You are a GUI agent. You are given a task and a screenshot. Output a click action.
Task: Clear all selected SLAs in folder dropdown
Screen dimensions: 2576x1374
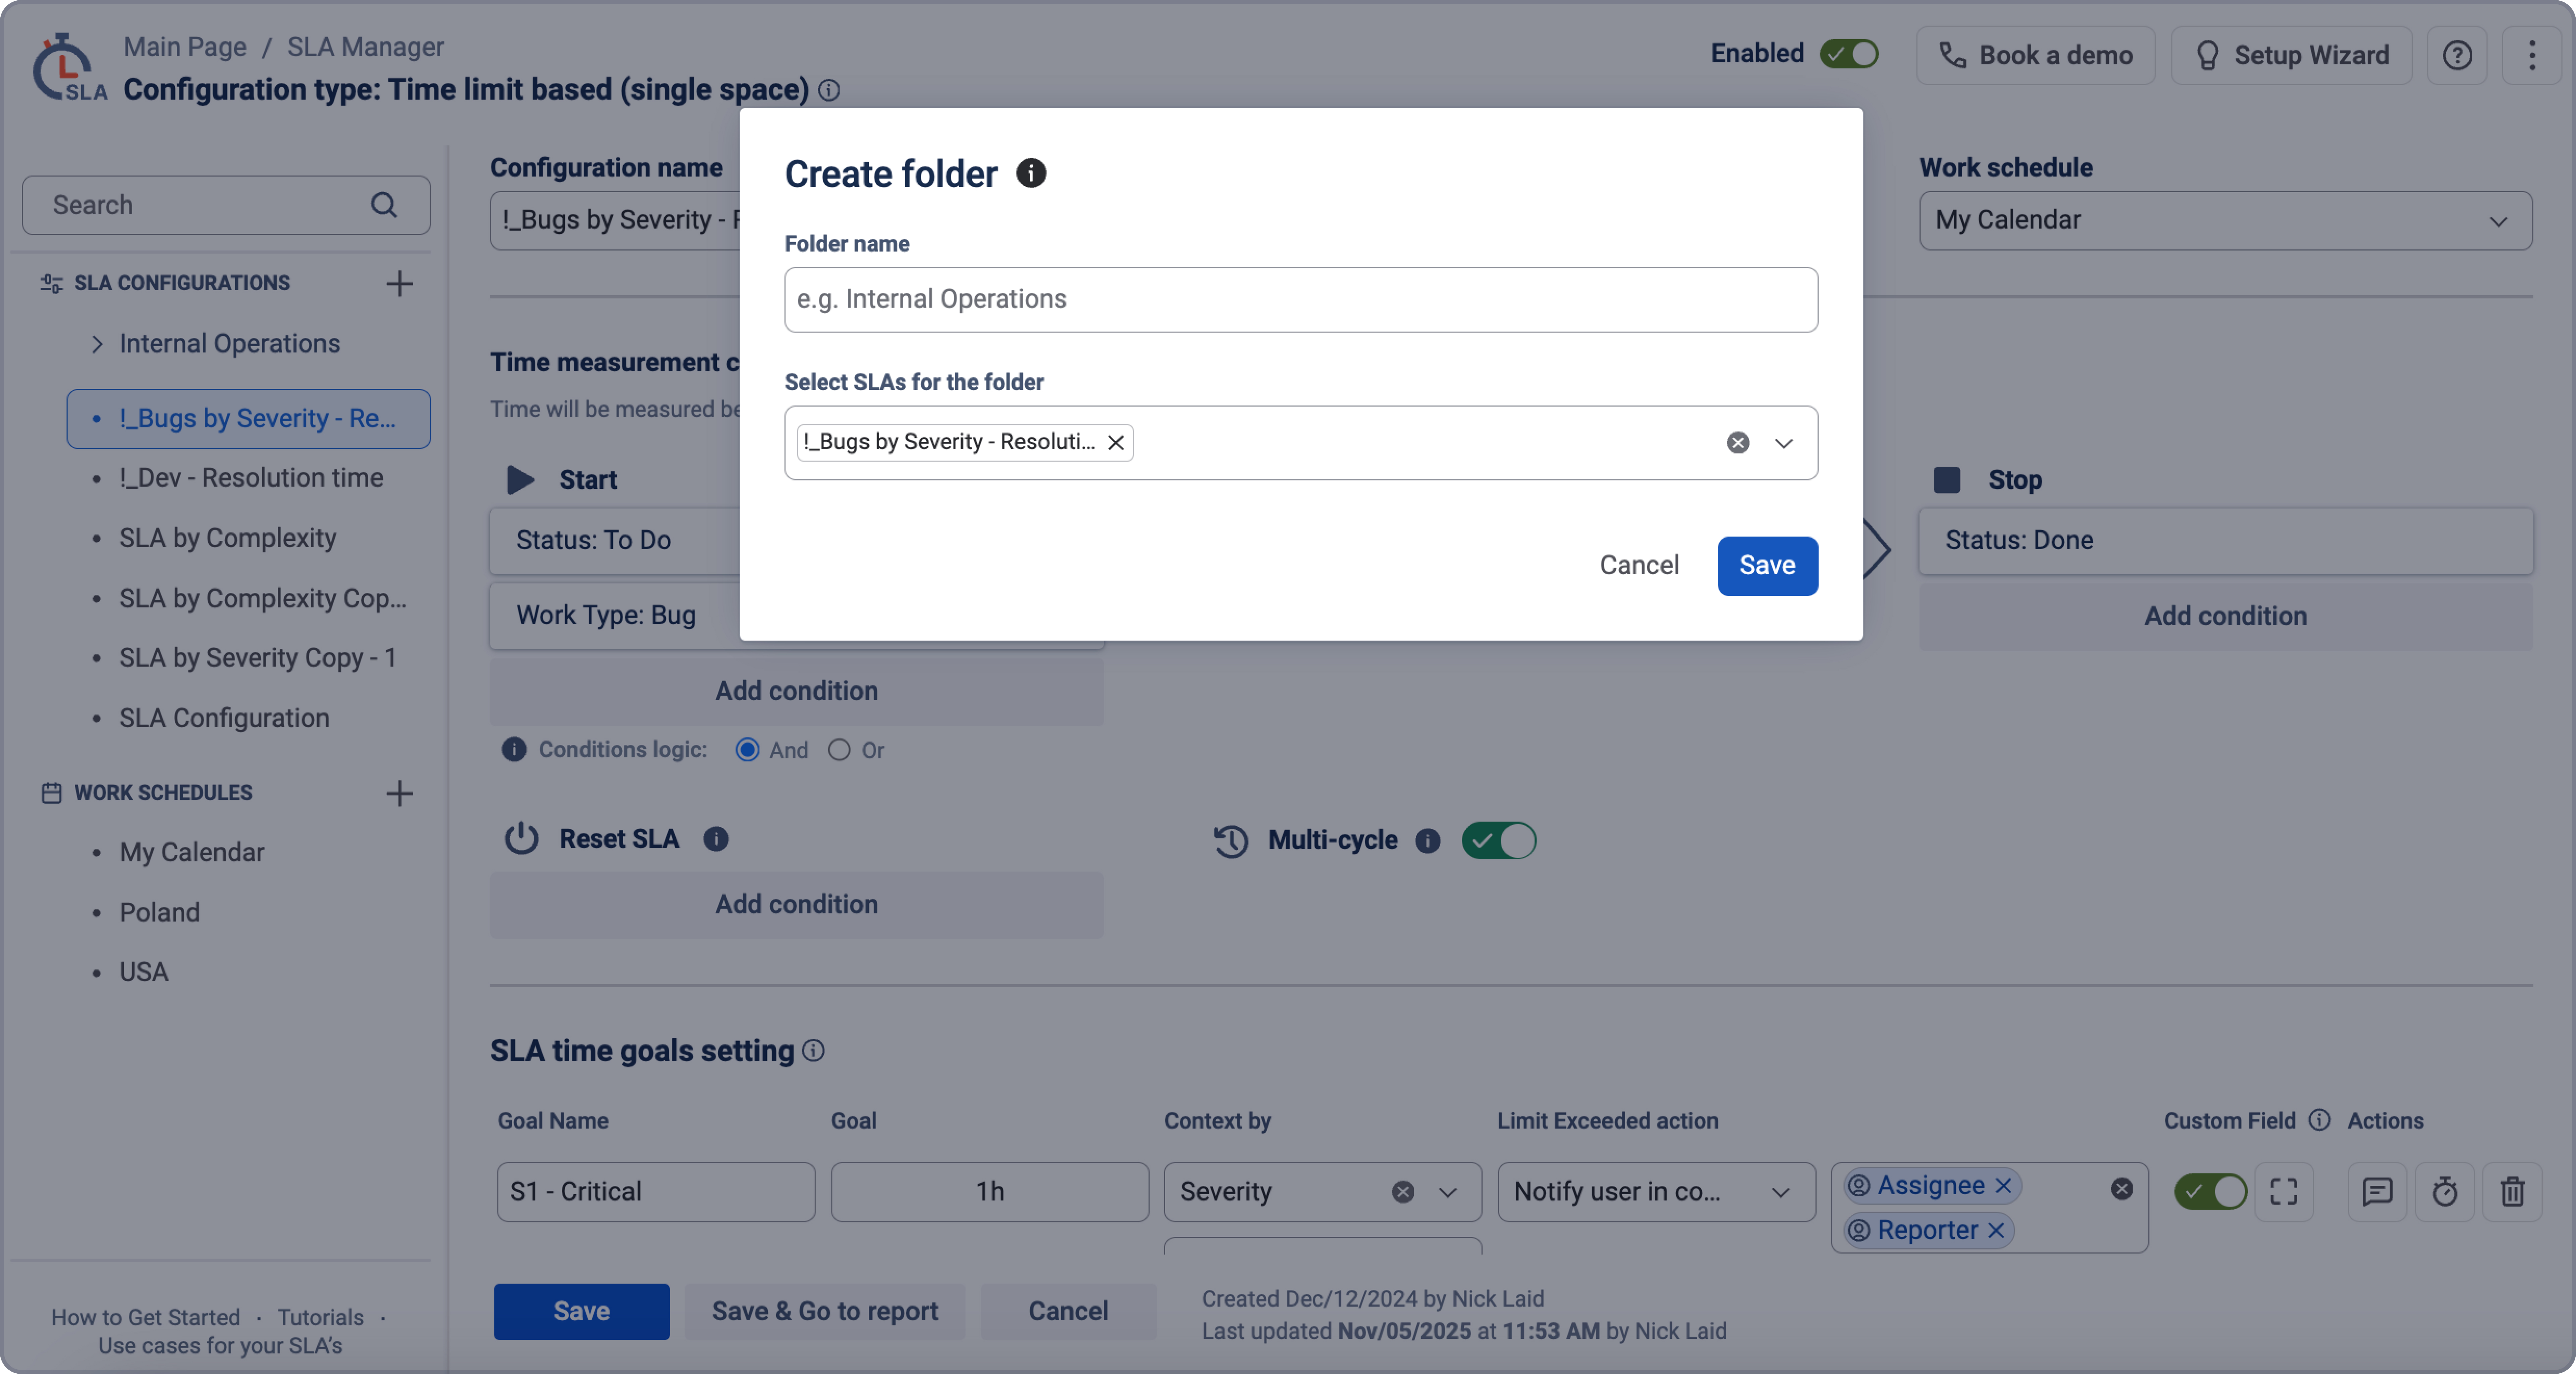click(1738, 442)
